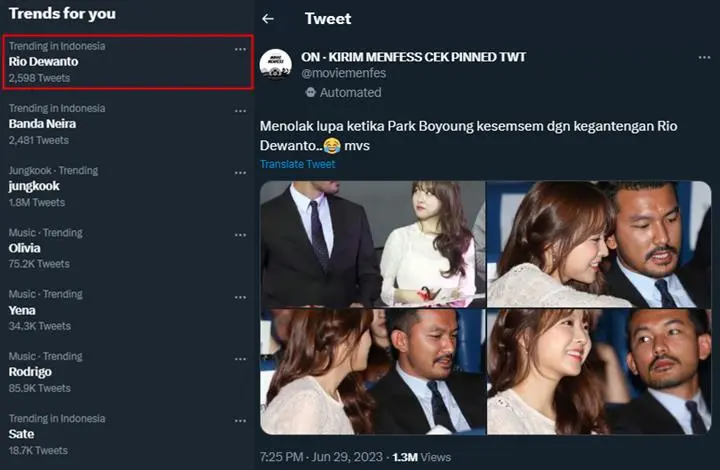Click the moviemenfes profile avatar
The height and width of the screenshot is (470, 720).
pyautogui.click(x=276, y=64)
